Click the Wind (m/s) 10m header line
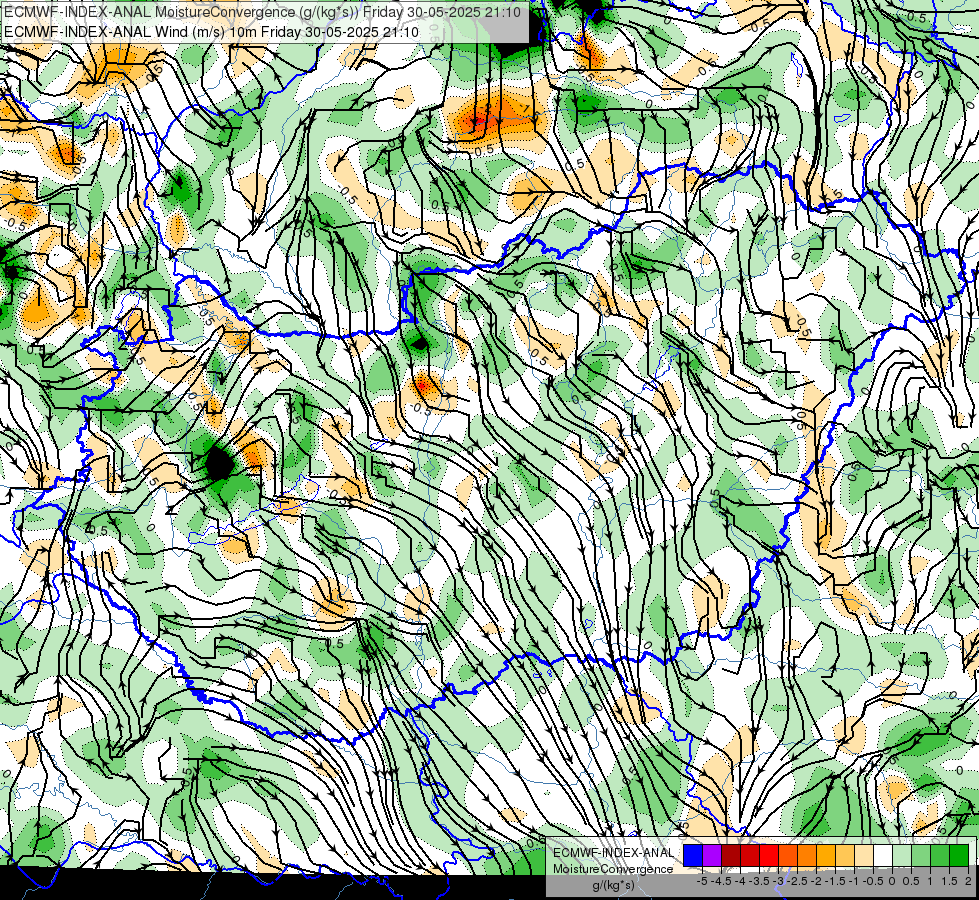This screenshot has height=900, width=979. click(211, 32)
